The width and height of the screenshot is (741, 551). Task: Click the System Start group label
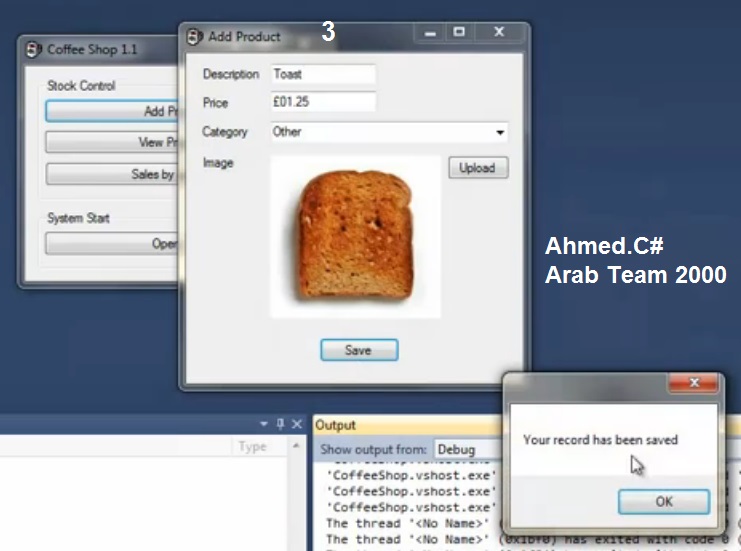78,218
